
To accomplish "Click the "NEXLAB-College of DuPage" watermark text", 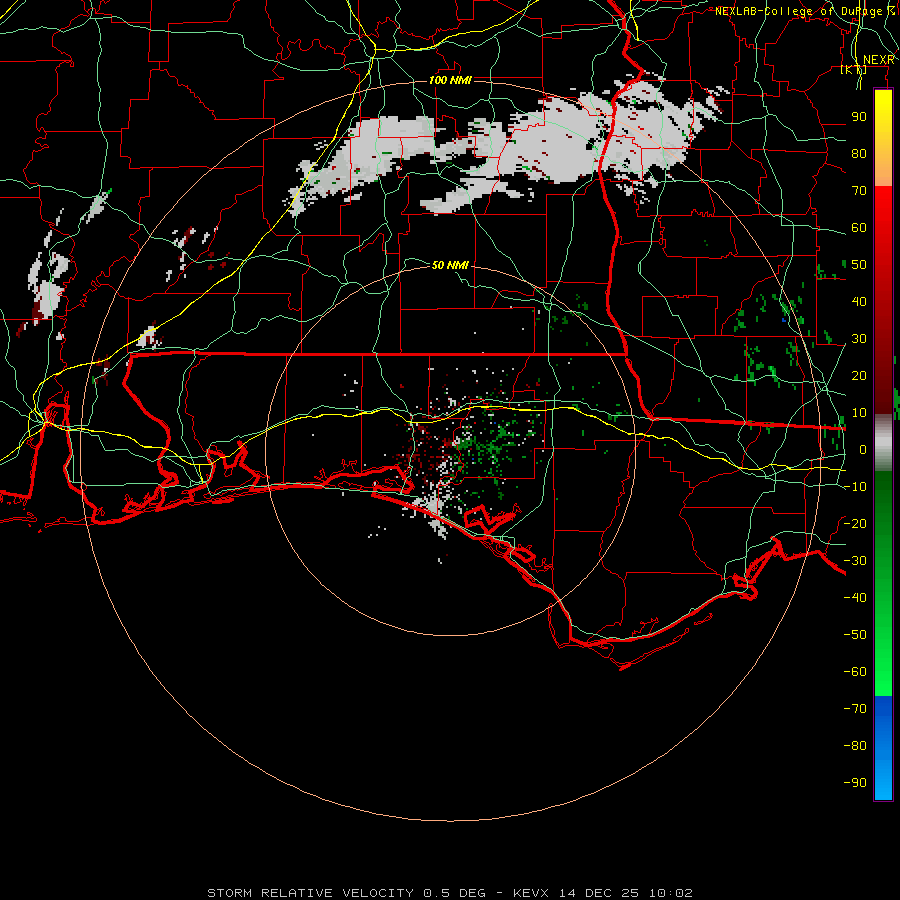I will point(798,11).
